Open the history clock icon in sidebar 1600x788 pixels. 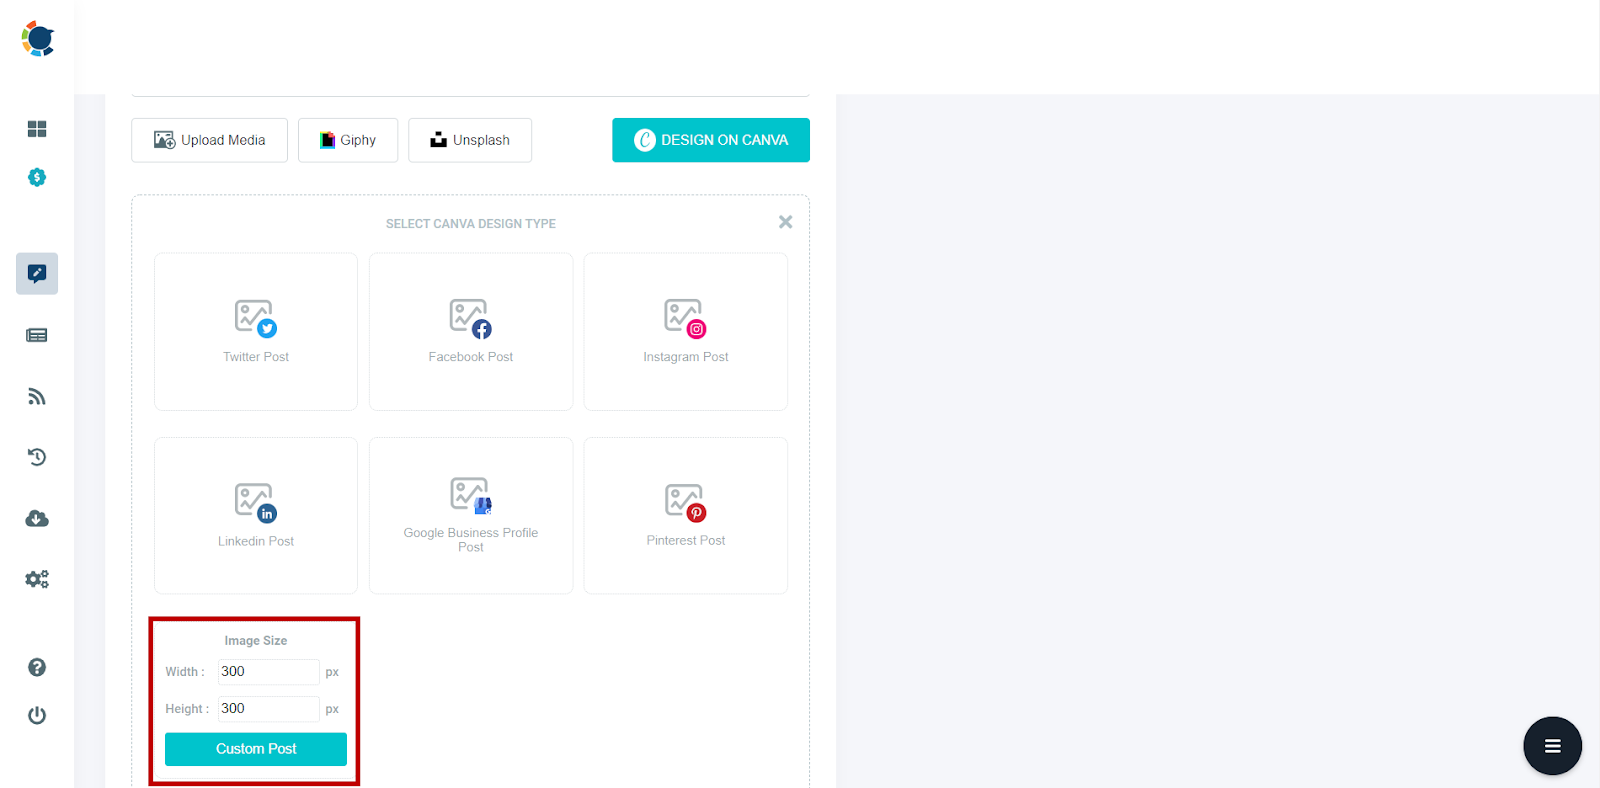[x=37, y=457]
